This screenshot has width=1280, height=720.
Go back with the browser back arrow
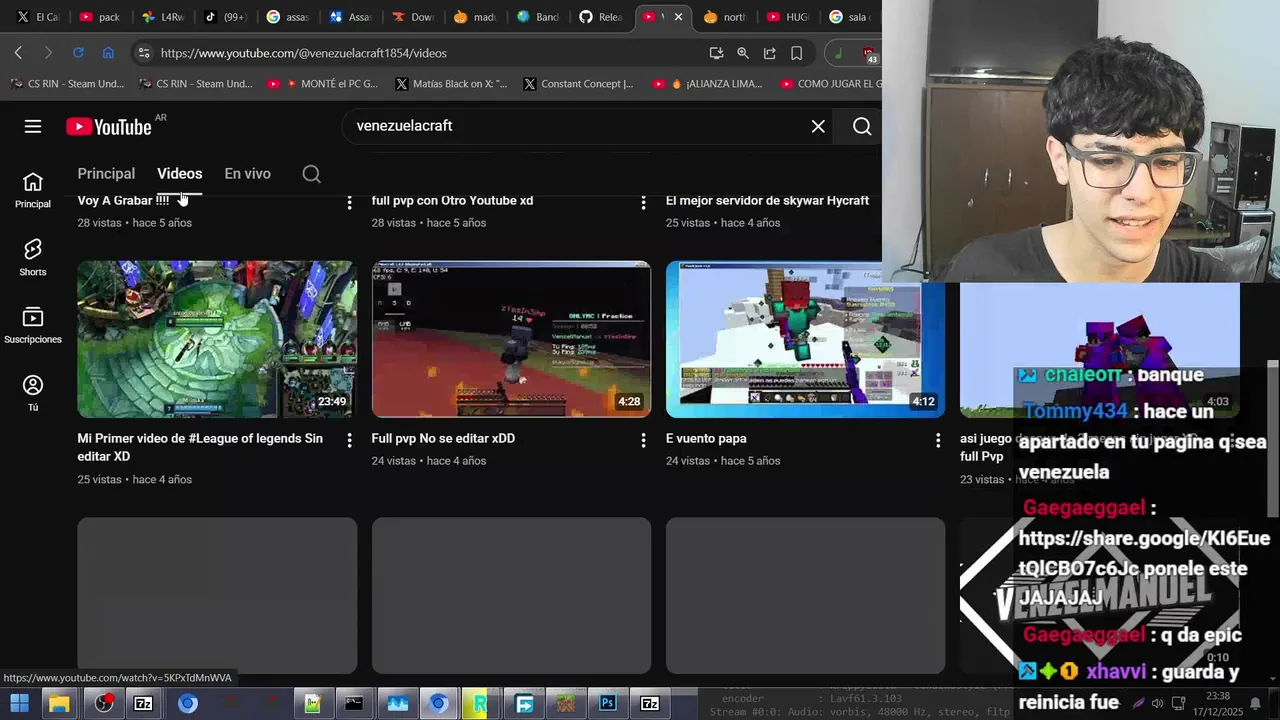(18, 53)
